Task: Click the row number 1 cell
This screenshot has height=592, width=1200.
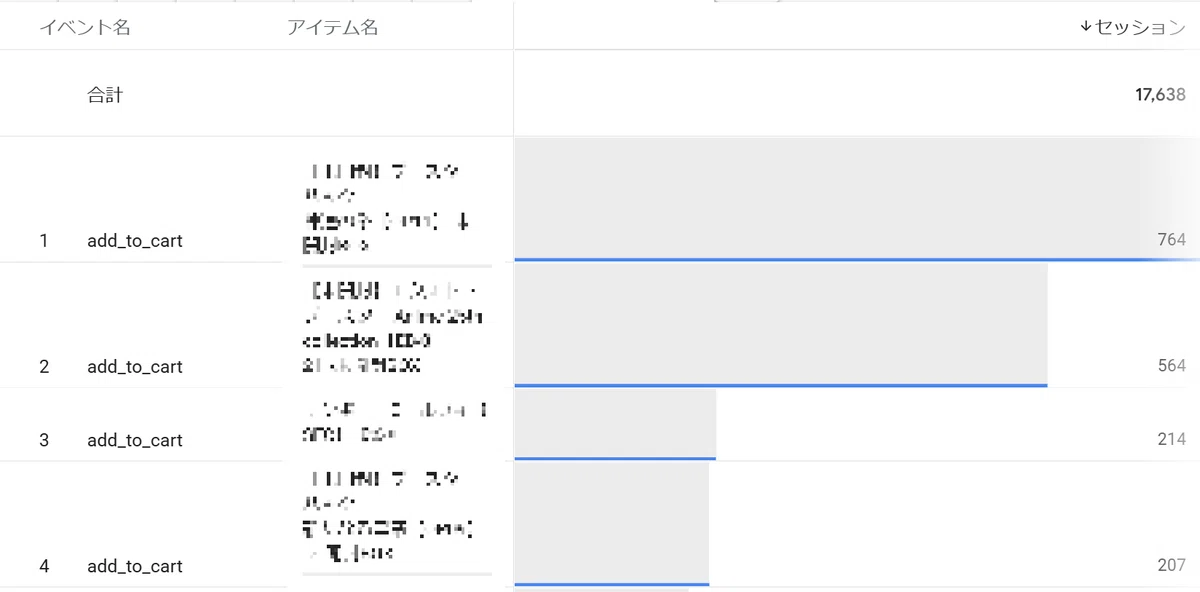Action: (x=44, y=241)
